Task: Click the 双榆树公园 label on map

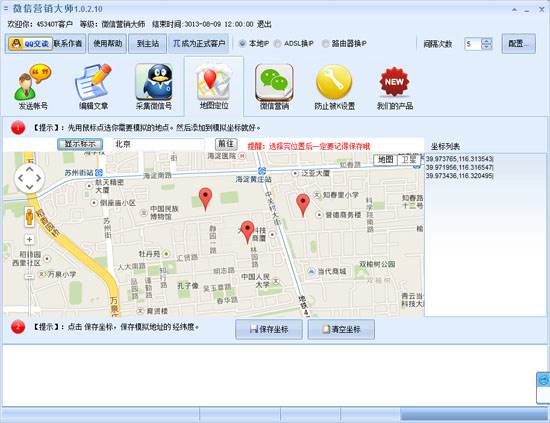Action: pyautogui.click(x=377, y=264)
